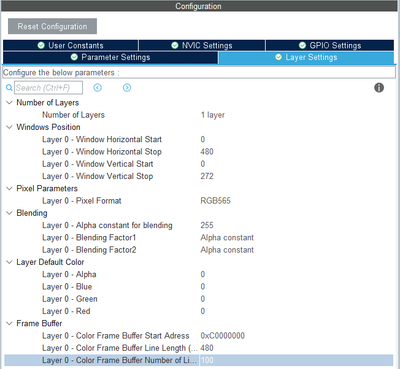Click the Reset Configuration button

coord(52,26)
